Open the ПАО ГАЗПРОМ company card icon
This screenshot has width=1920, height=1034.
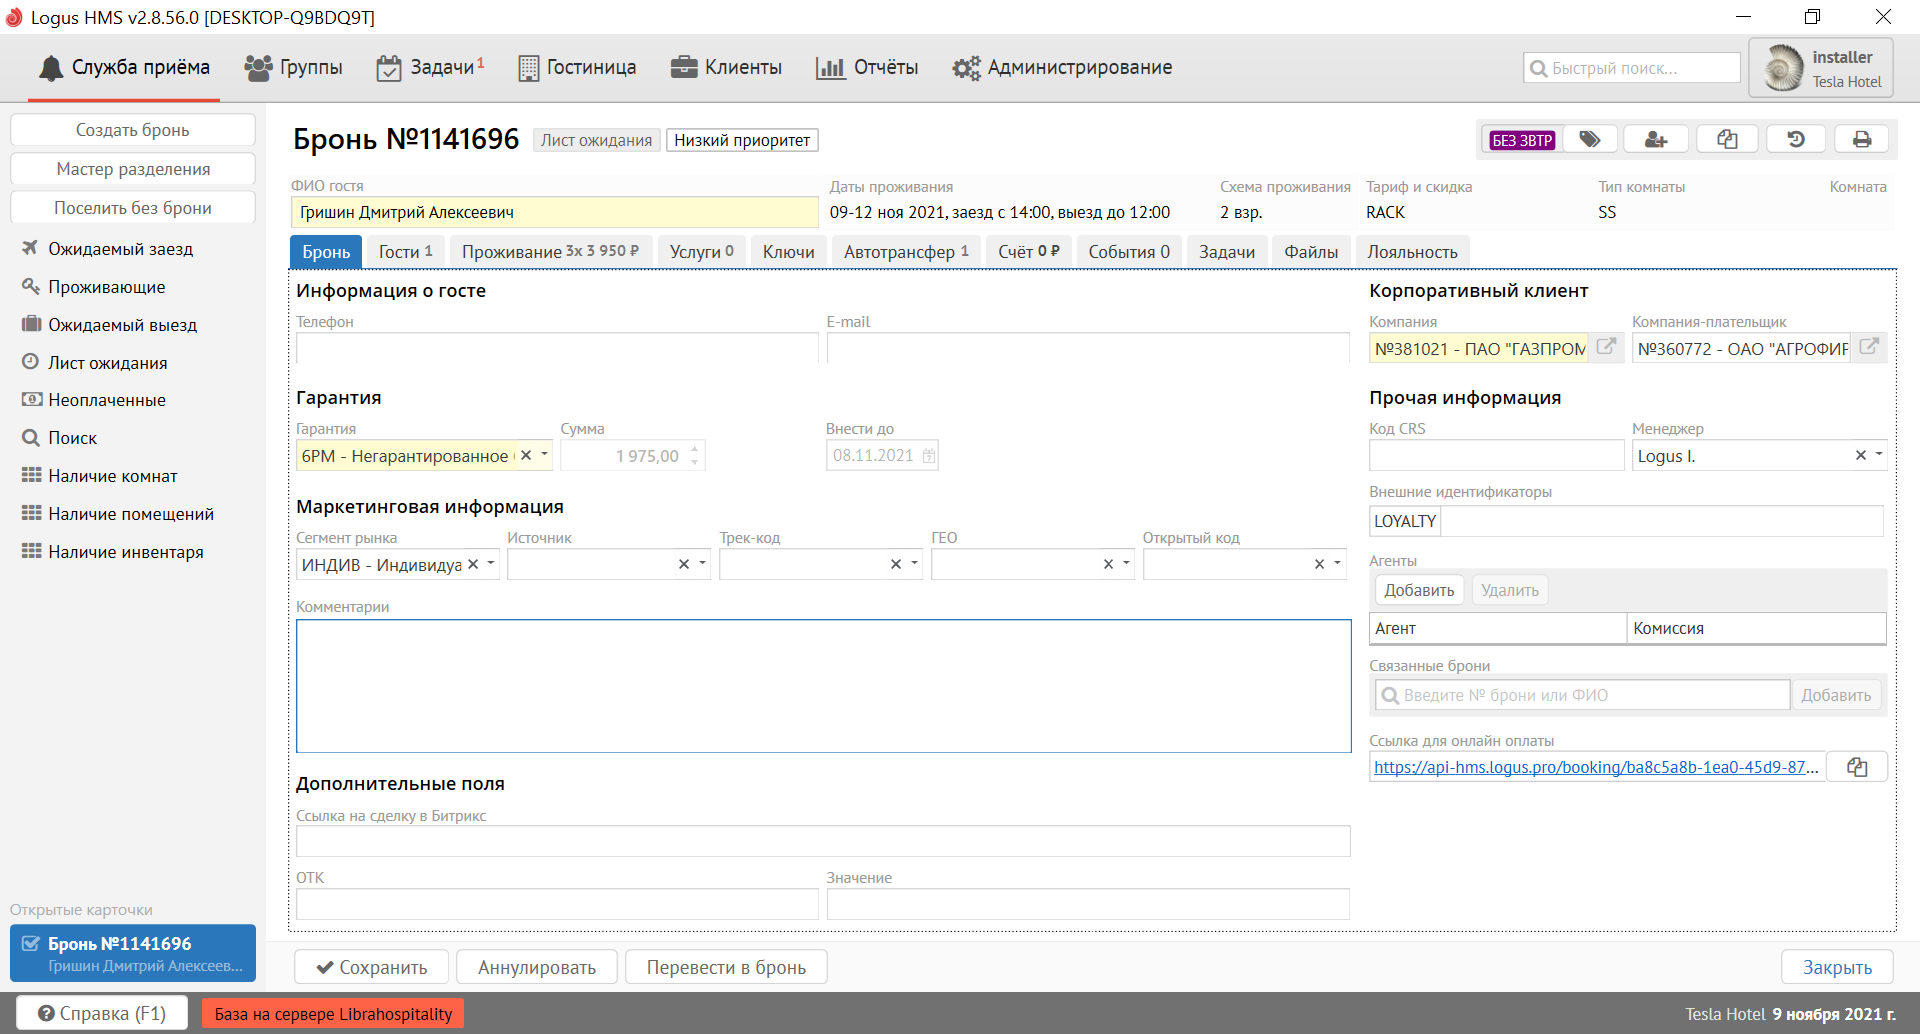(x=1606, y=347)
